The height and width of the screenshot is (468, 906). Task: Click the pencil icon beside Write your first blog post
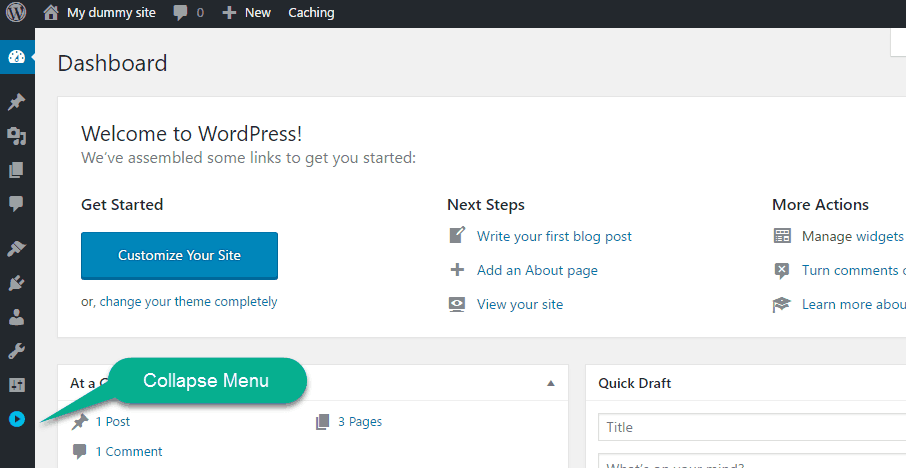[x=457, y=235]
